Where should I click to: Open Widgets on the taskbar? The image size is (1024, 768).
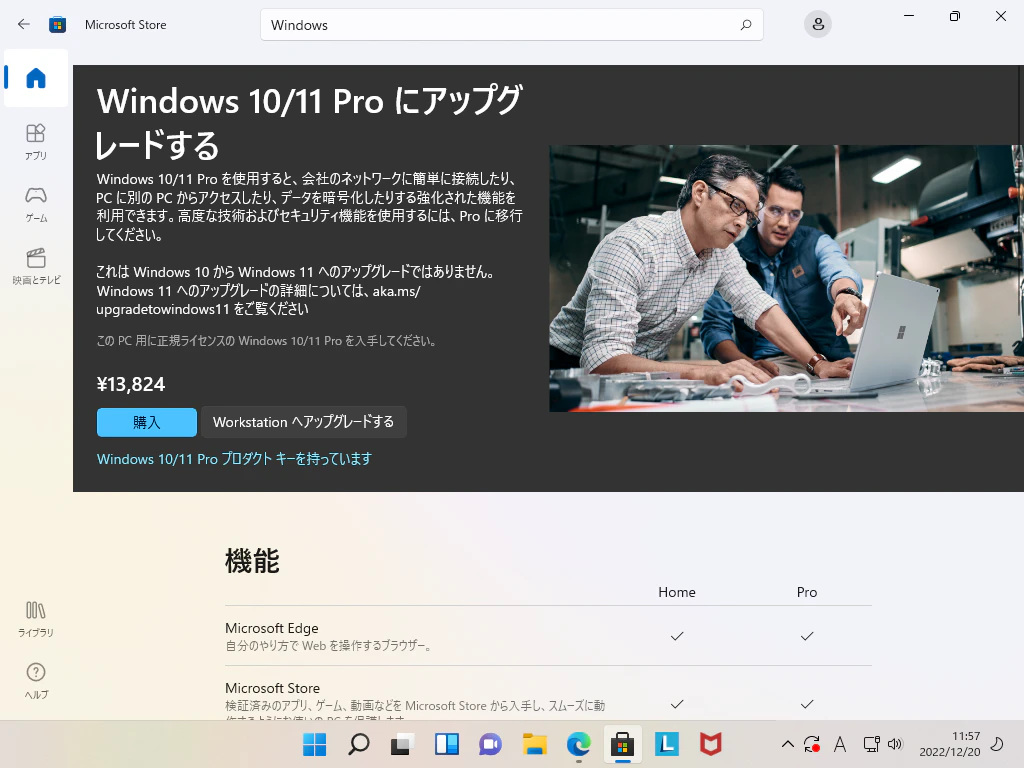(x=447, y=744)
